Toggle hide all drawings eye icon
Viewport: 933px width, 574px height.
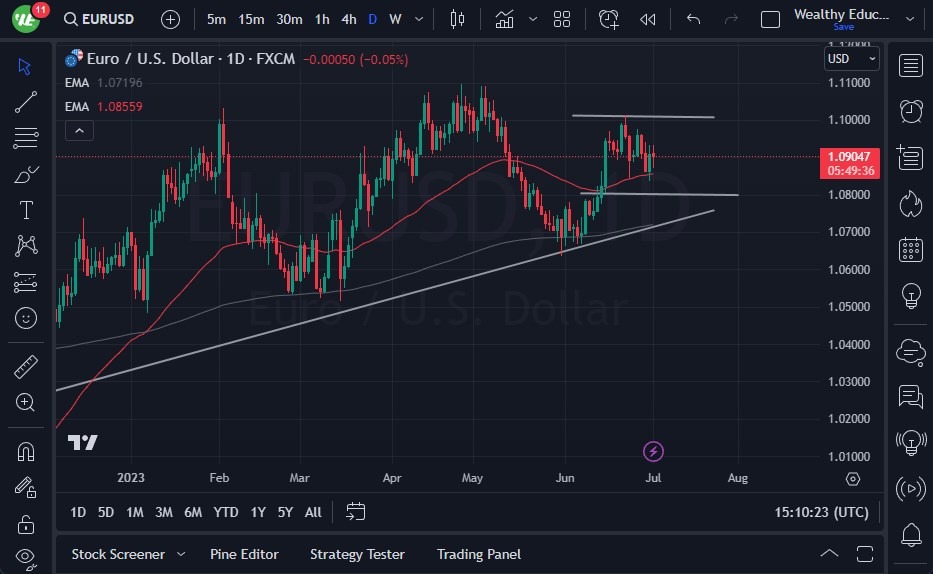[x=26, y=557]
